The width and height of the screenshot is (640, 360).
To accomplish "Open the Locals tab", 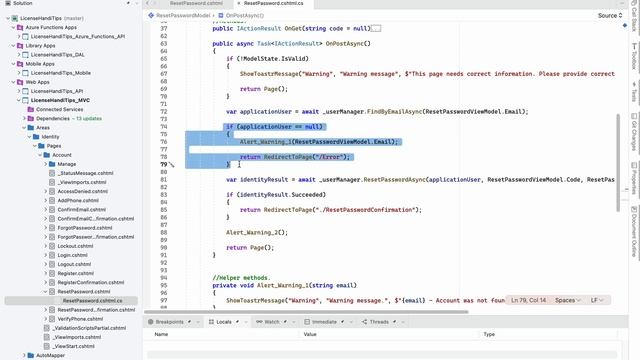I will point(224,322).
